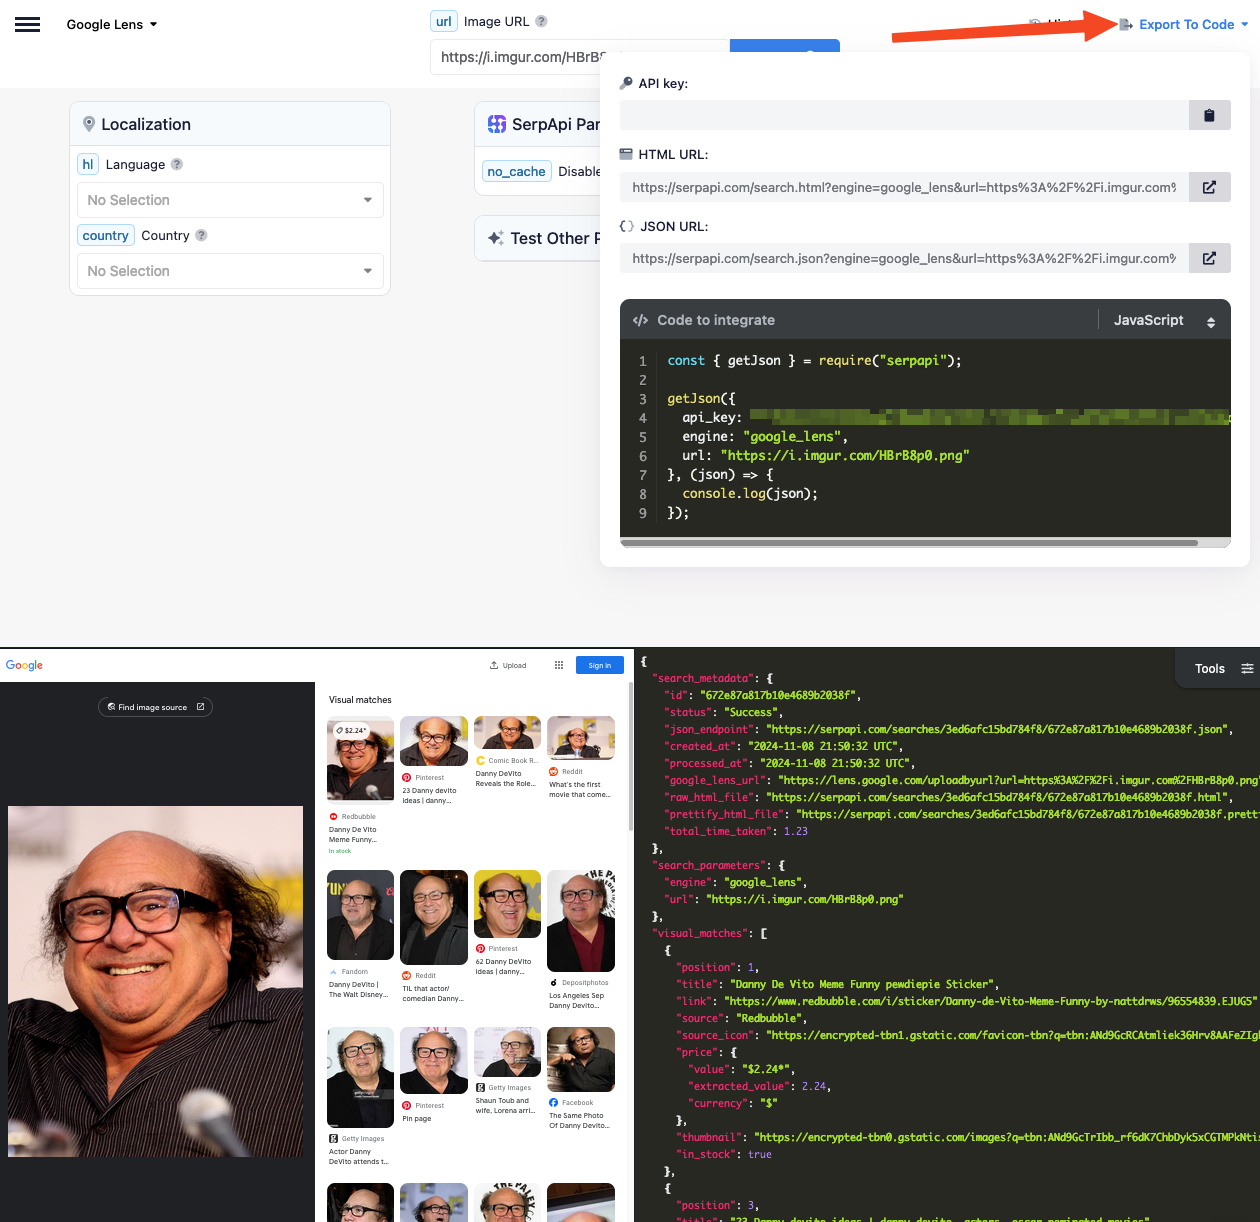Click the Language help icon
This screenshot has height=1222, width=1260.
[x=177, y=164]
